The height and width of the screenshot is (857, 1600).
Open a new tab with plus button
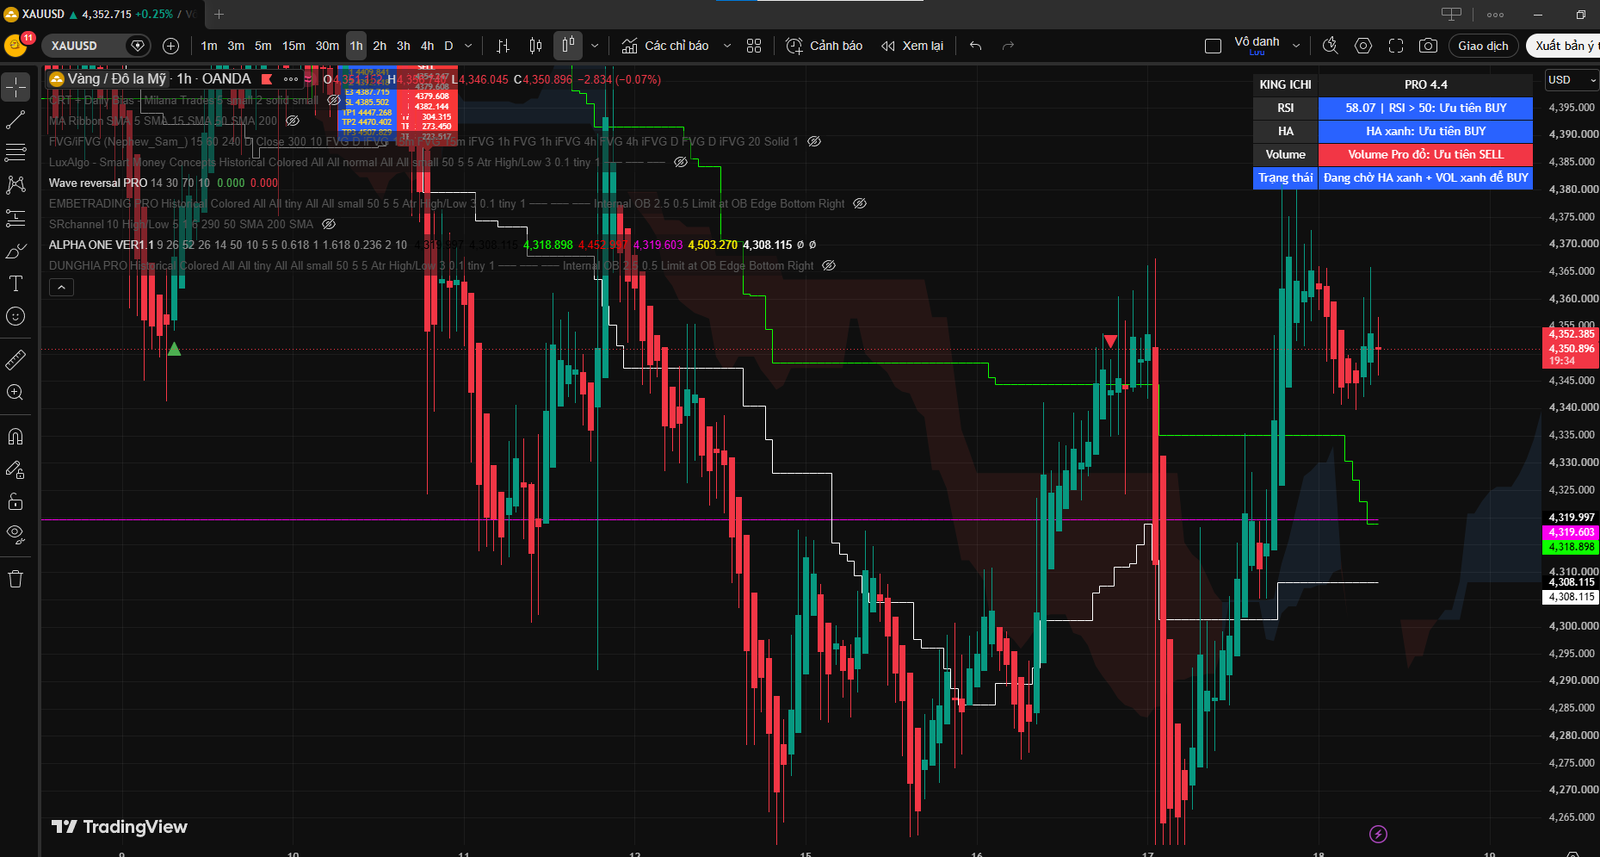pyautogui.click(x=219, y=14)
